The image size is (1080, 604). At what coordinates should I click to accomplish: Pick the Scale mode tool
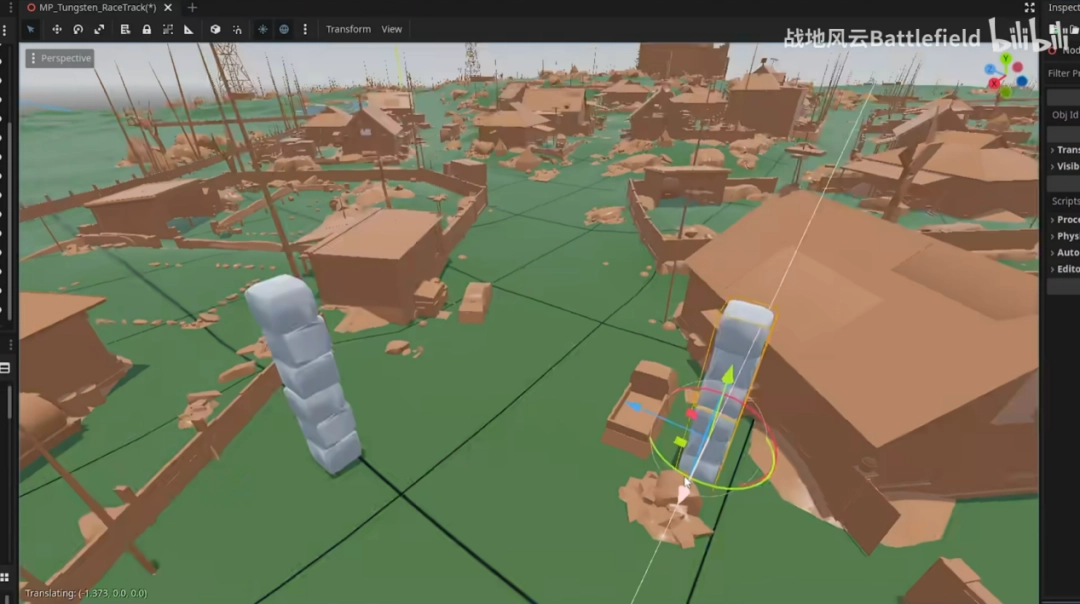coord(99,29)
